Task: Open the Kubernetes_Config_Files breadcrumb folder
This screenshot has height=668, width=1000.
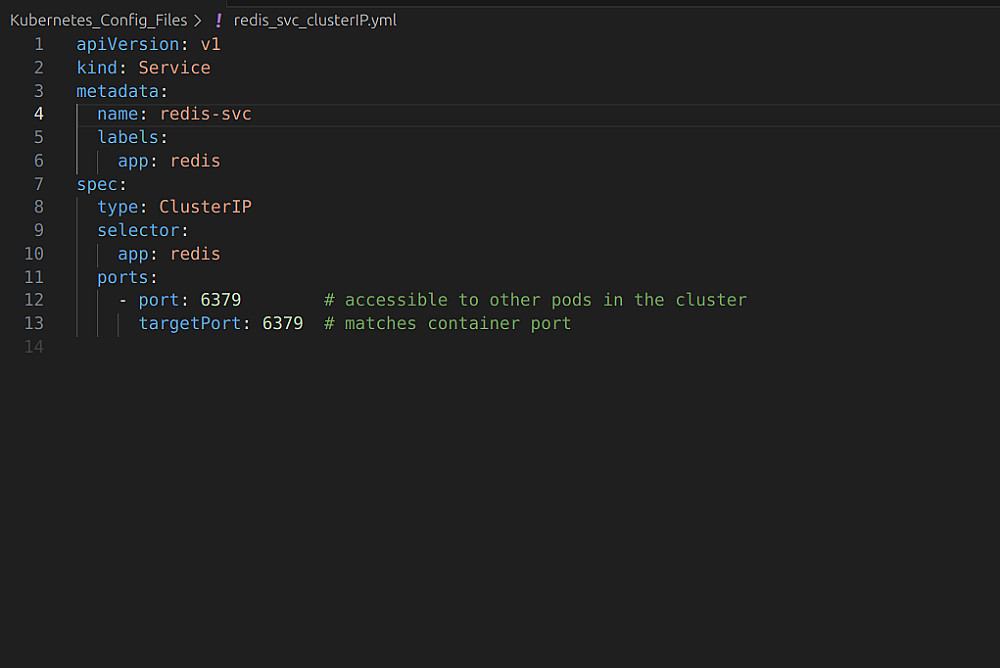Action: [98, 20]
